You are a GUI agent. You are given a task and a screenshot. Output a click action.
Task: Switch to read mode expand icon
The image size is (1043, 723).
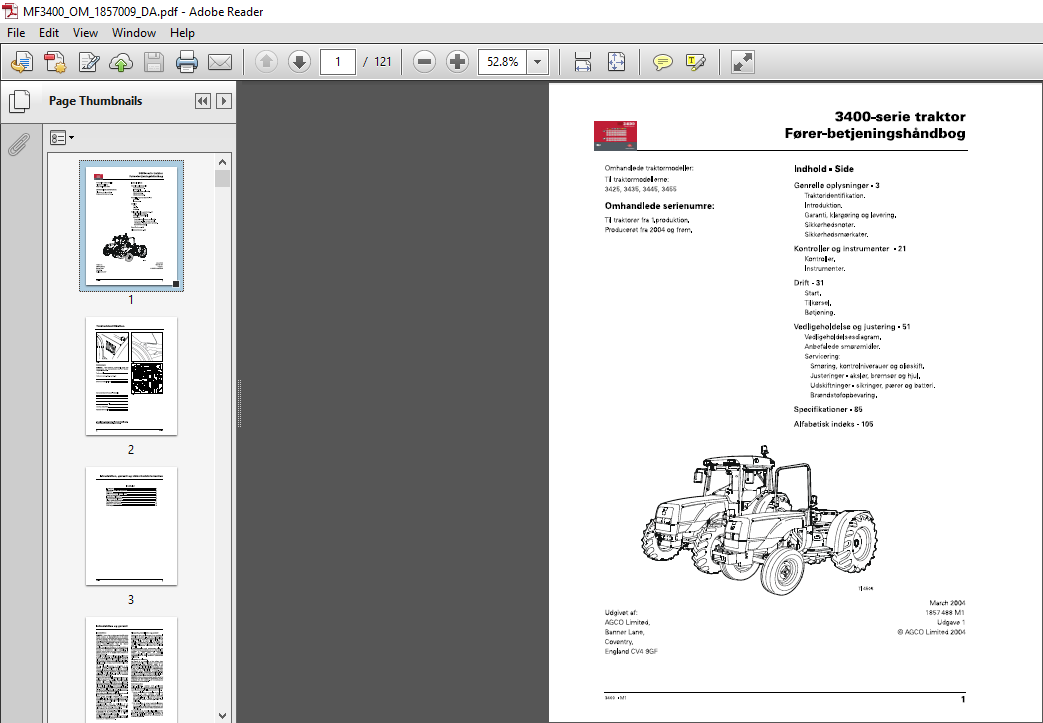742,62
